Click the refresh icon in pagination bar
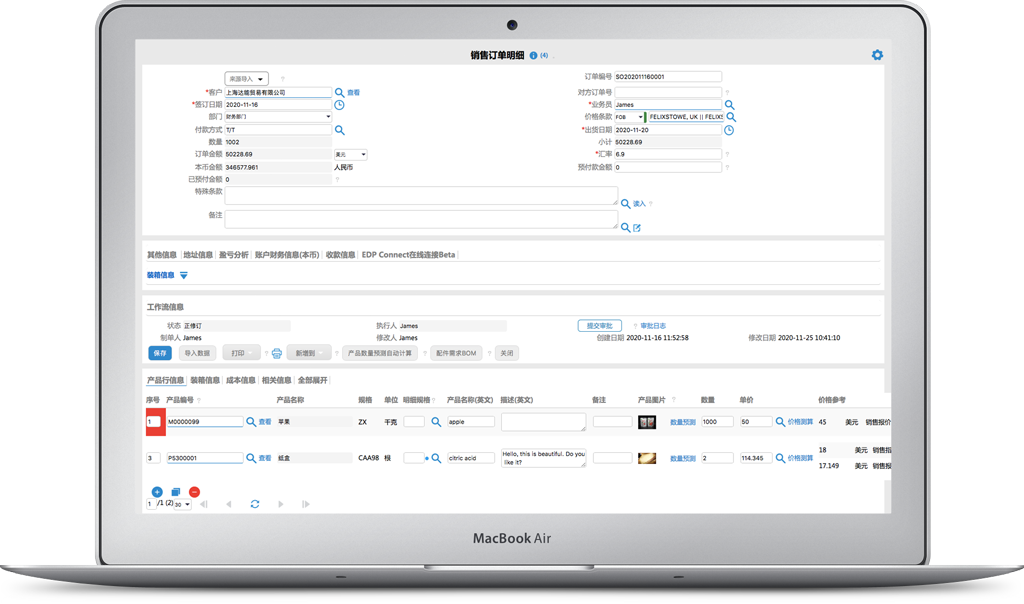 255,504
